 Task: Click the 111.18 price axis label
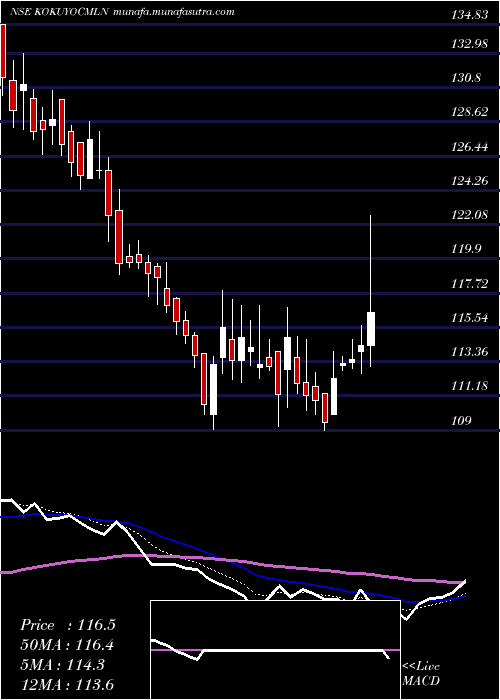pos(469,386)
